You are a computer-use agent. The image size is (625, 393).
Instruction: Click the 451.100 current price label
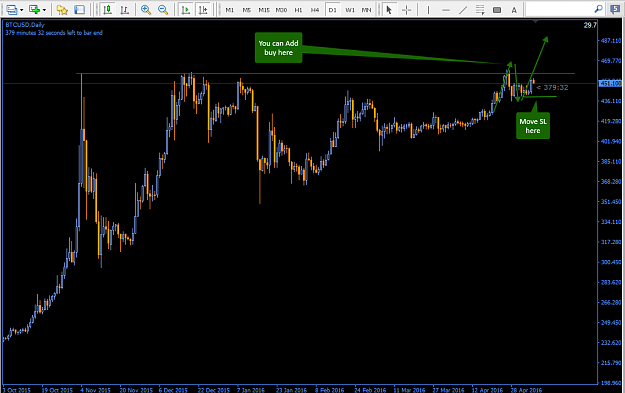[x=610, y=83]
